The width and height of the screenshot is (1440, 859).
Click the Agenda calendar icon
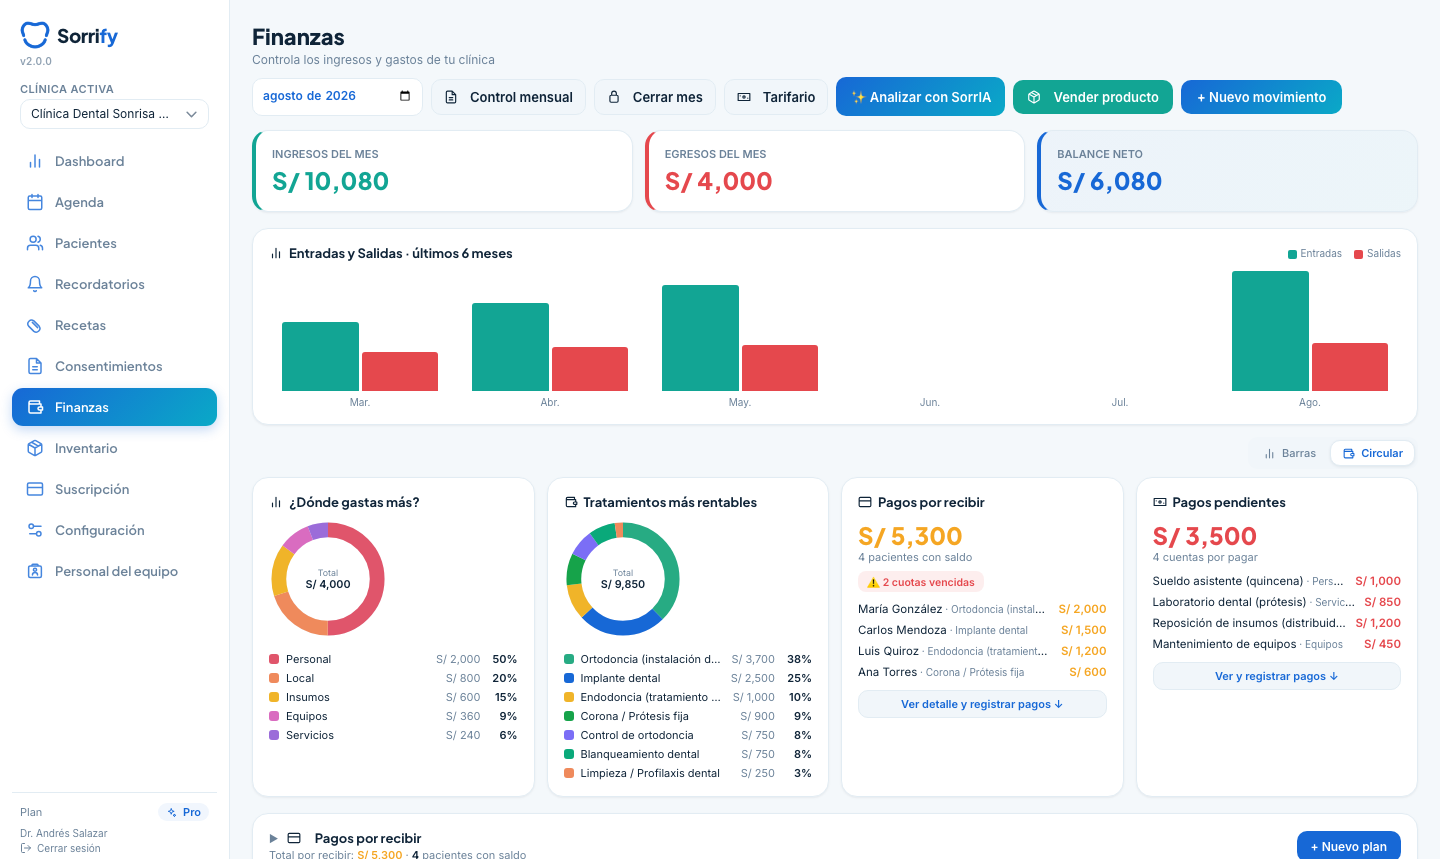(x=35, y=202)
